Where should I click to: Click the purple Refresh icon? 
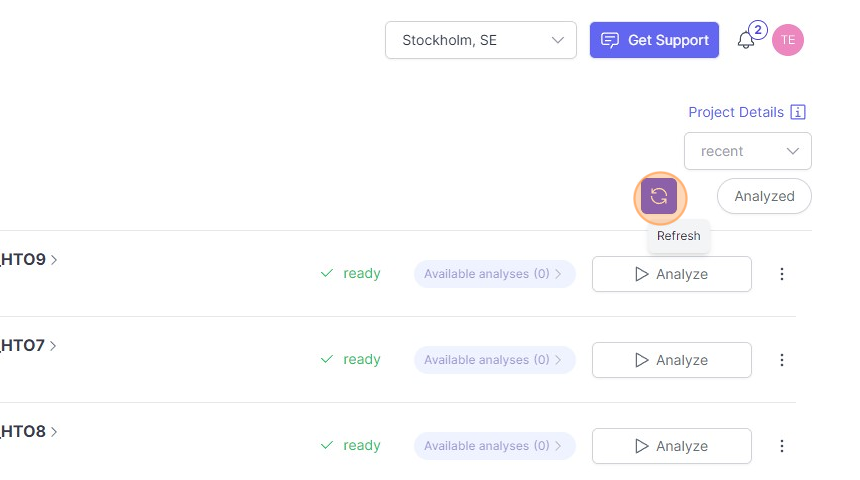click(659, 196)
